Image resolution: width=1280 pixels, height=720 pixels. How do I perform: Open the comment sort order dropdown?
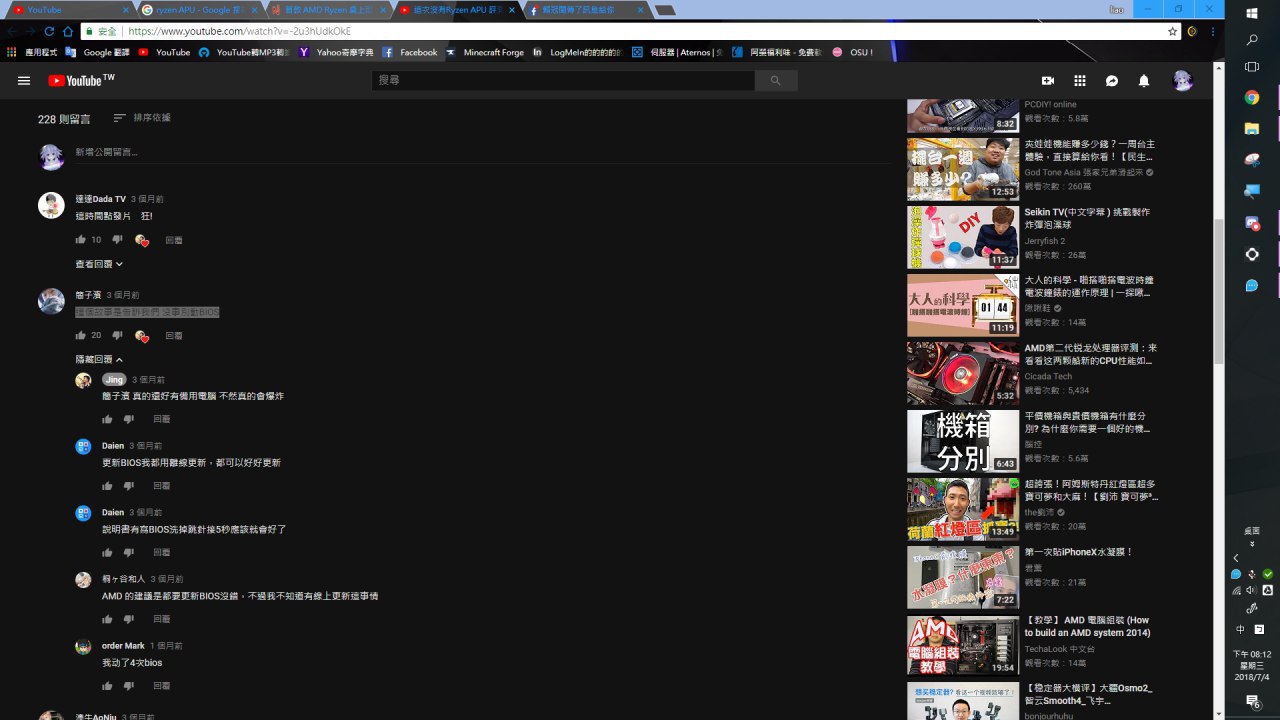(142, 118)
